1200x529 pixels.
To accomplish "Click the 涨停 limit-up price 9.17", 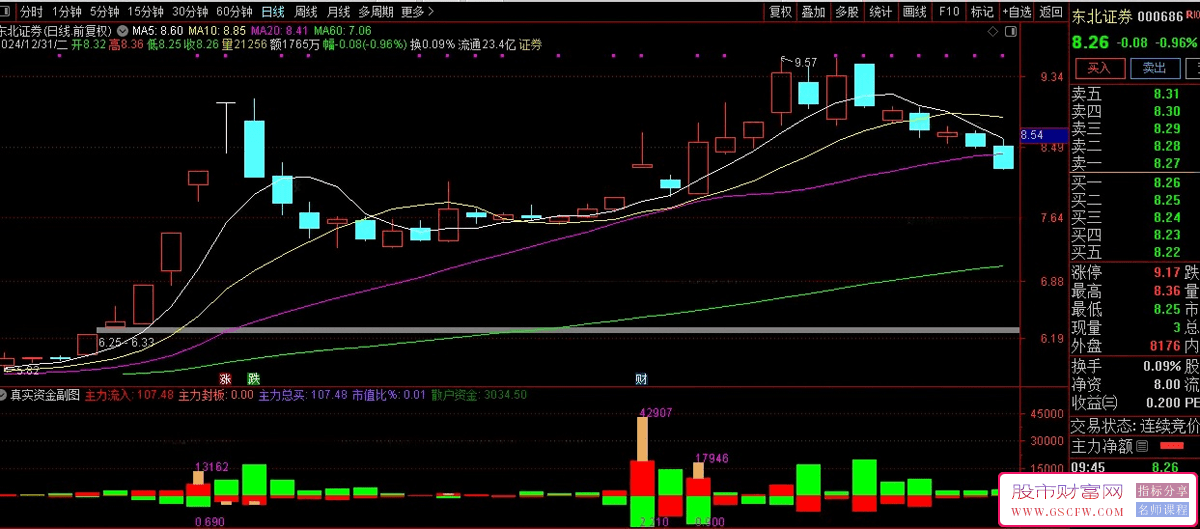I will pyautogui.click(x=1167, y=272).
